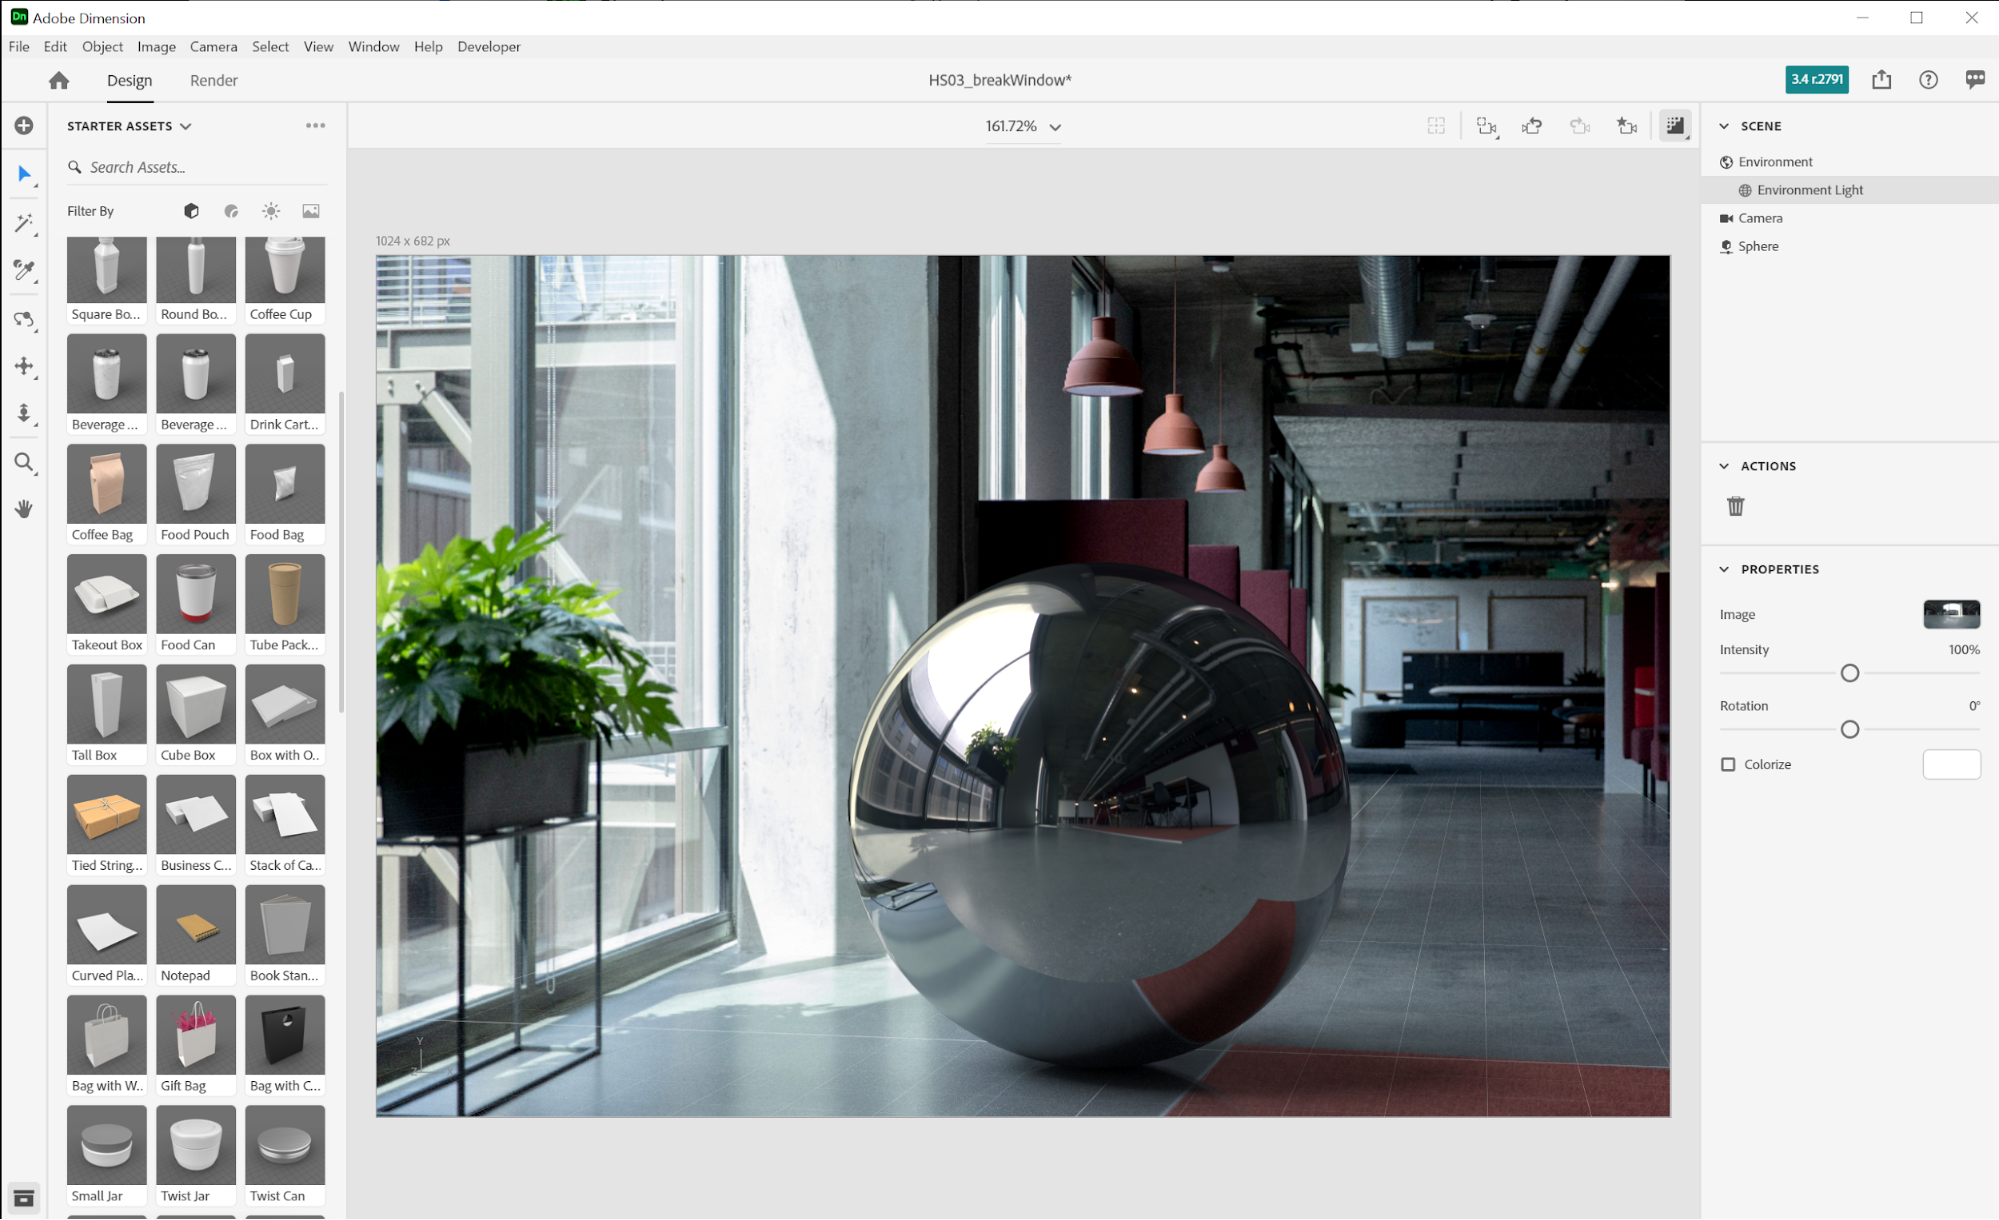Filter assets by models
1999x1220 pixels.
[x=191, y=211]
